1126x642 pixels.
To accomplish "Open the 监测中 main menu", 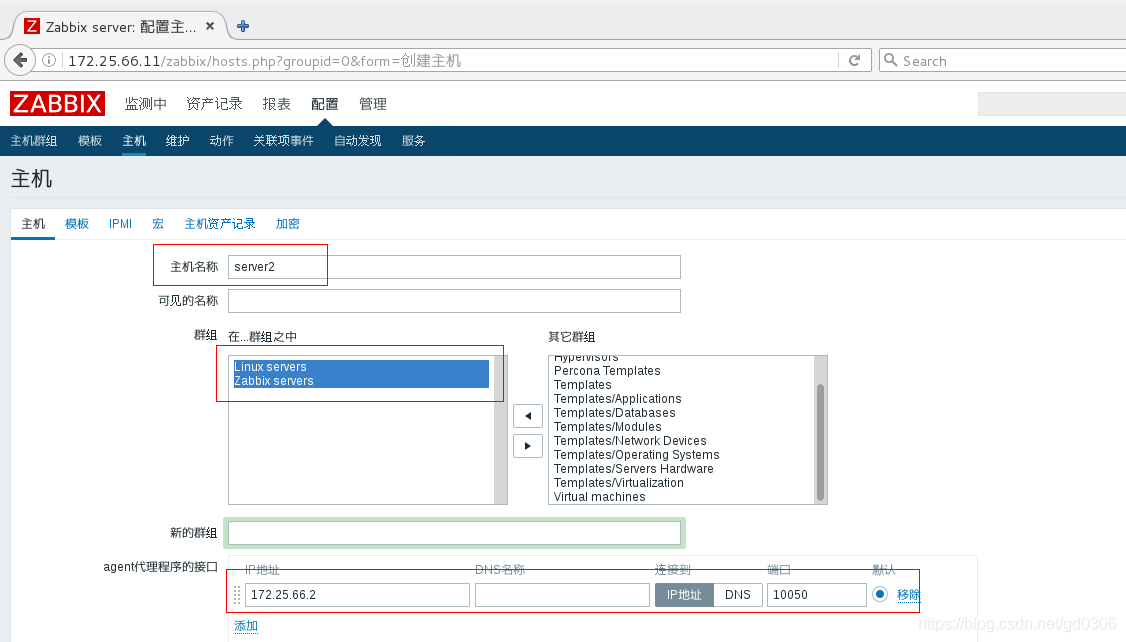I will pos(145,104).
